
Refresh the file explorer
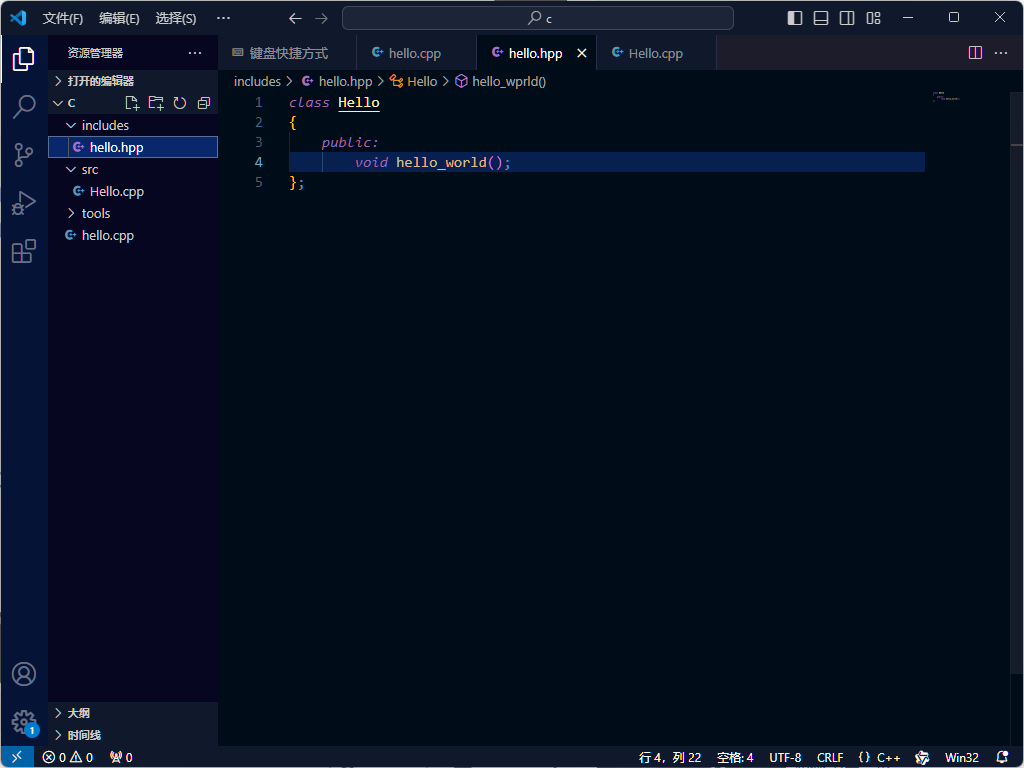tap(180, 102)
